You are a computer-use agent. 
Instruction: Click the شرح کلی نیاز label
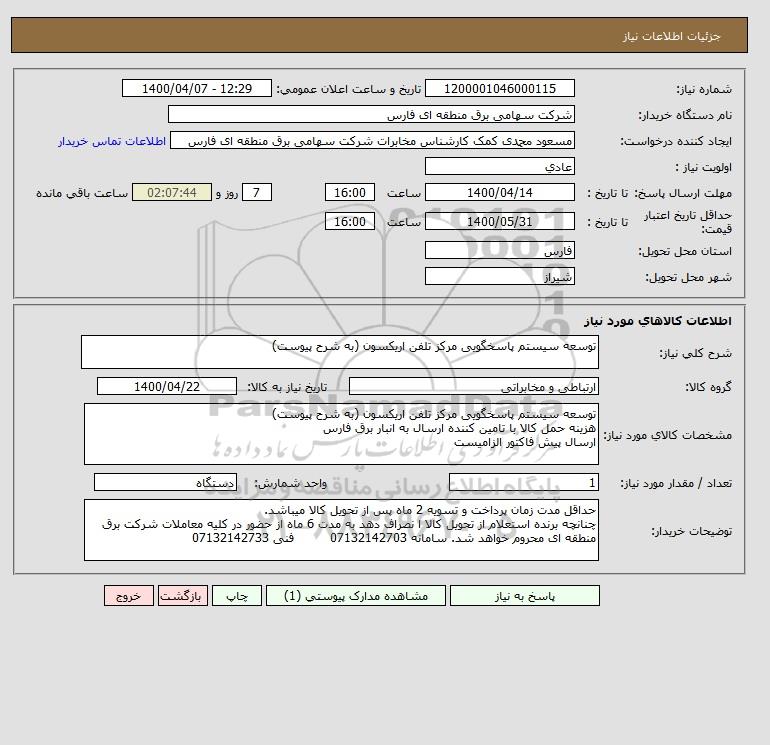(695, 353)
